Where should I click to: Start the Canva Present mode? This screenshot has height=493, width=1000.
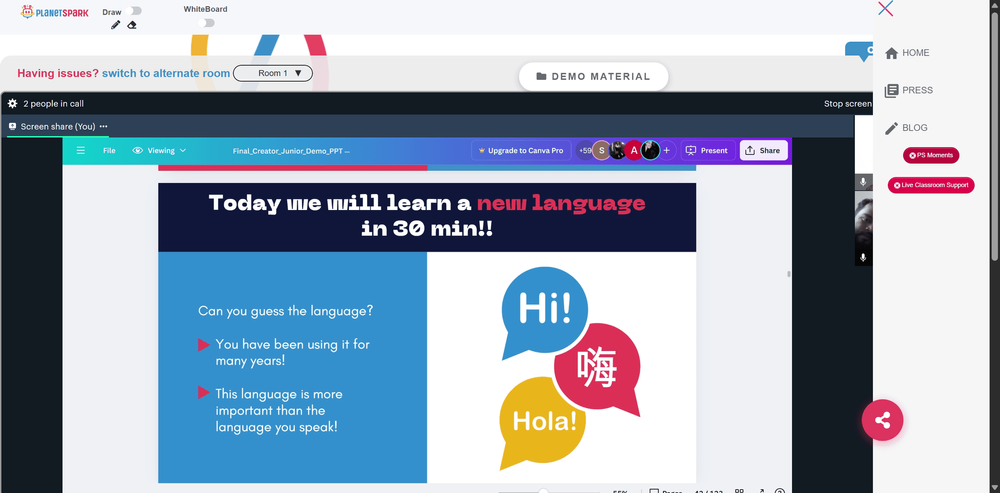pyautogui.click(x=707, y=151)
